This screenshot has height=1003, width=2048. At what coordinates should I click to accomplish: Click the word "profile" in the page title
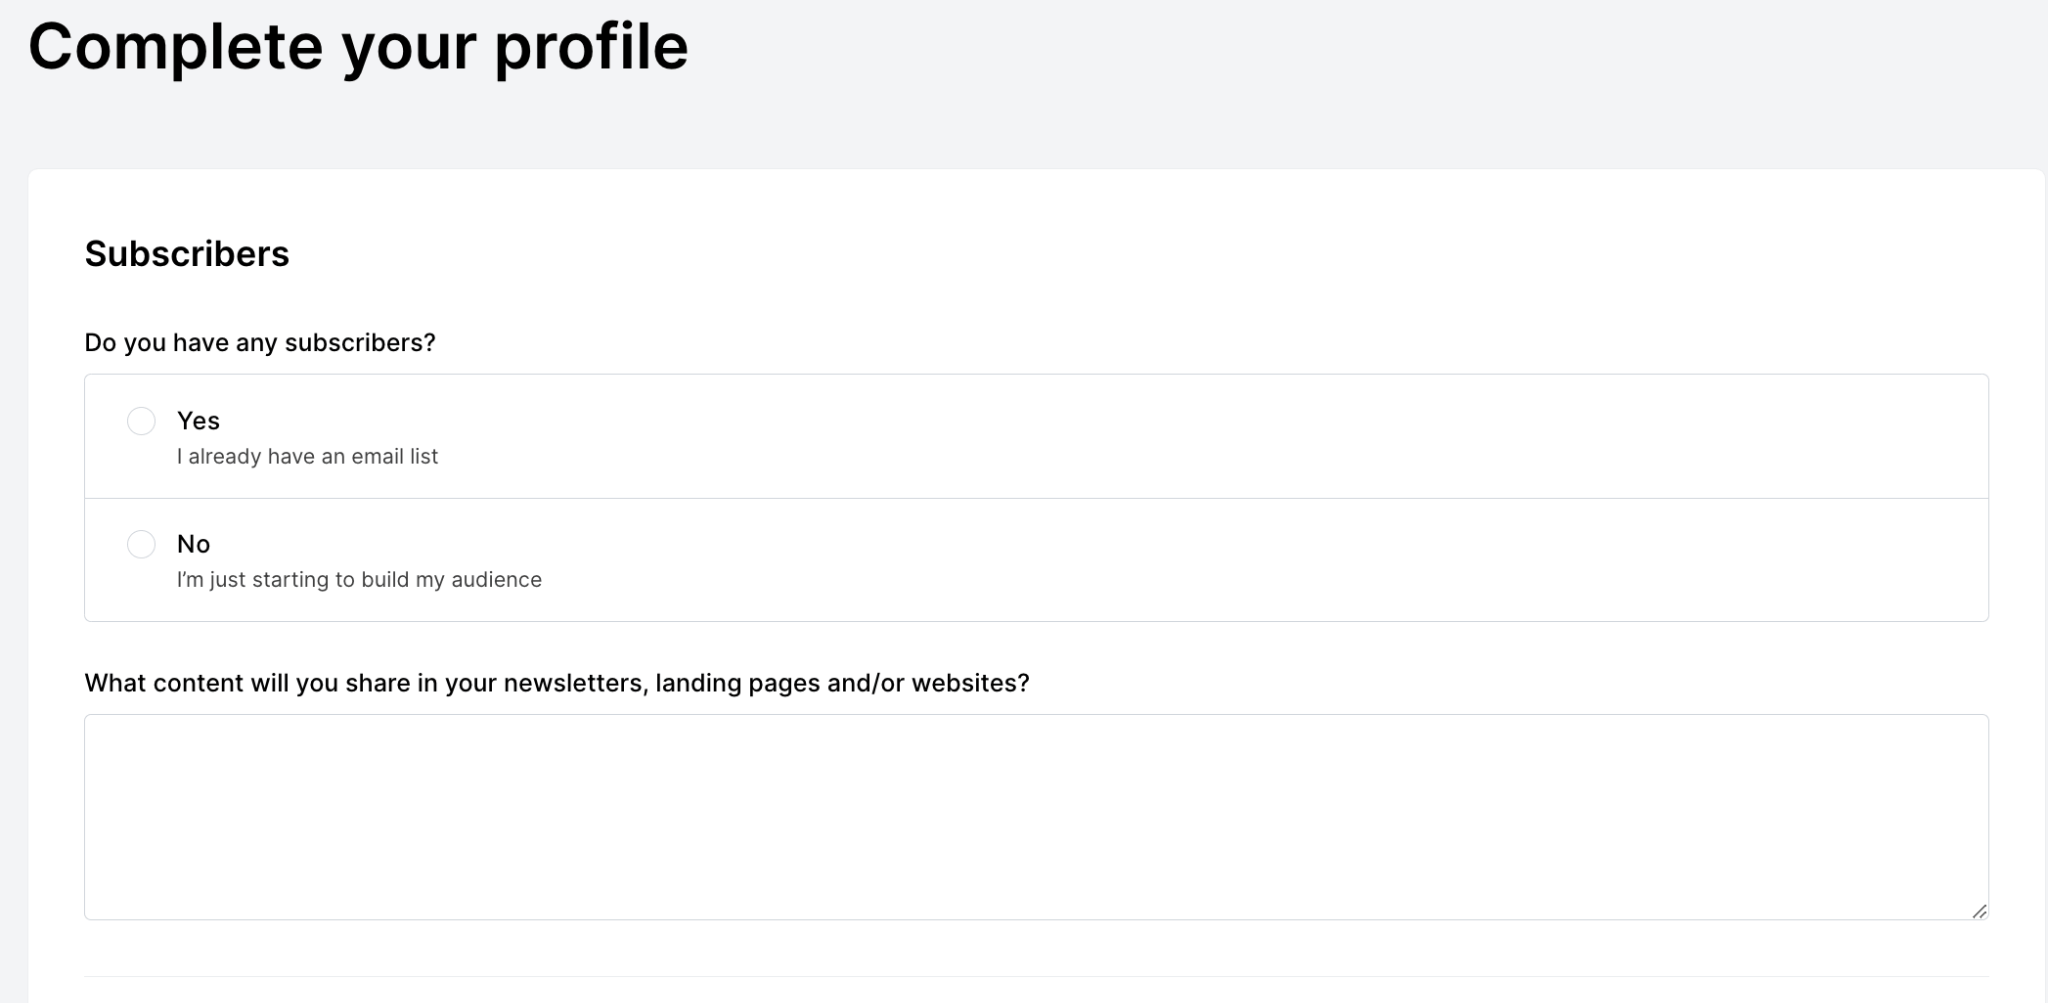click(x=591, y=47)
